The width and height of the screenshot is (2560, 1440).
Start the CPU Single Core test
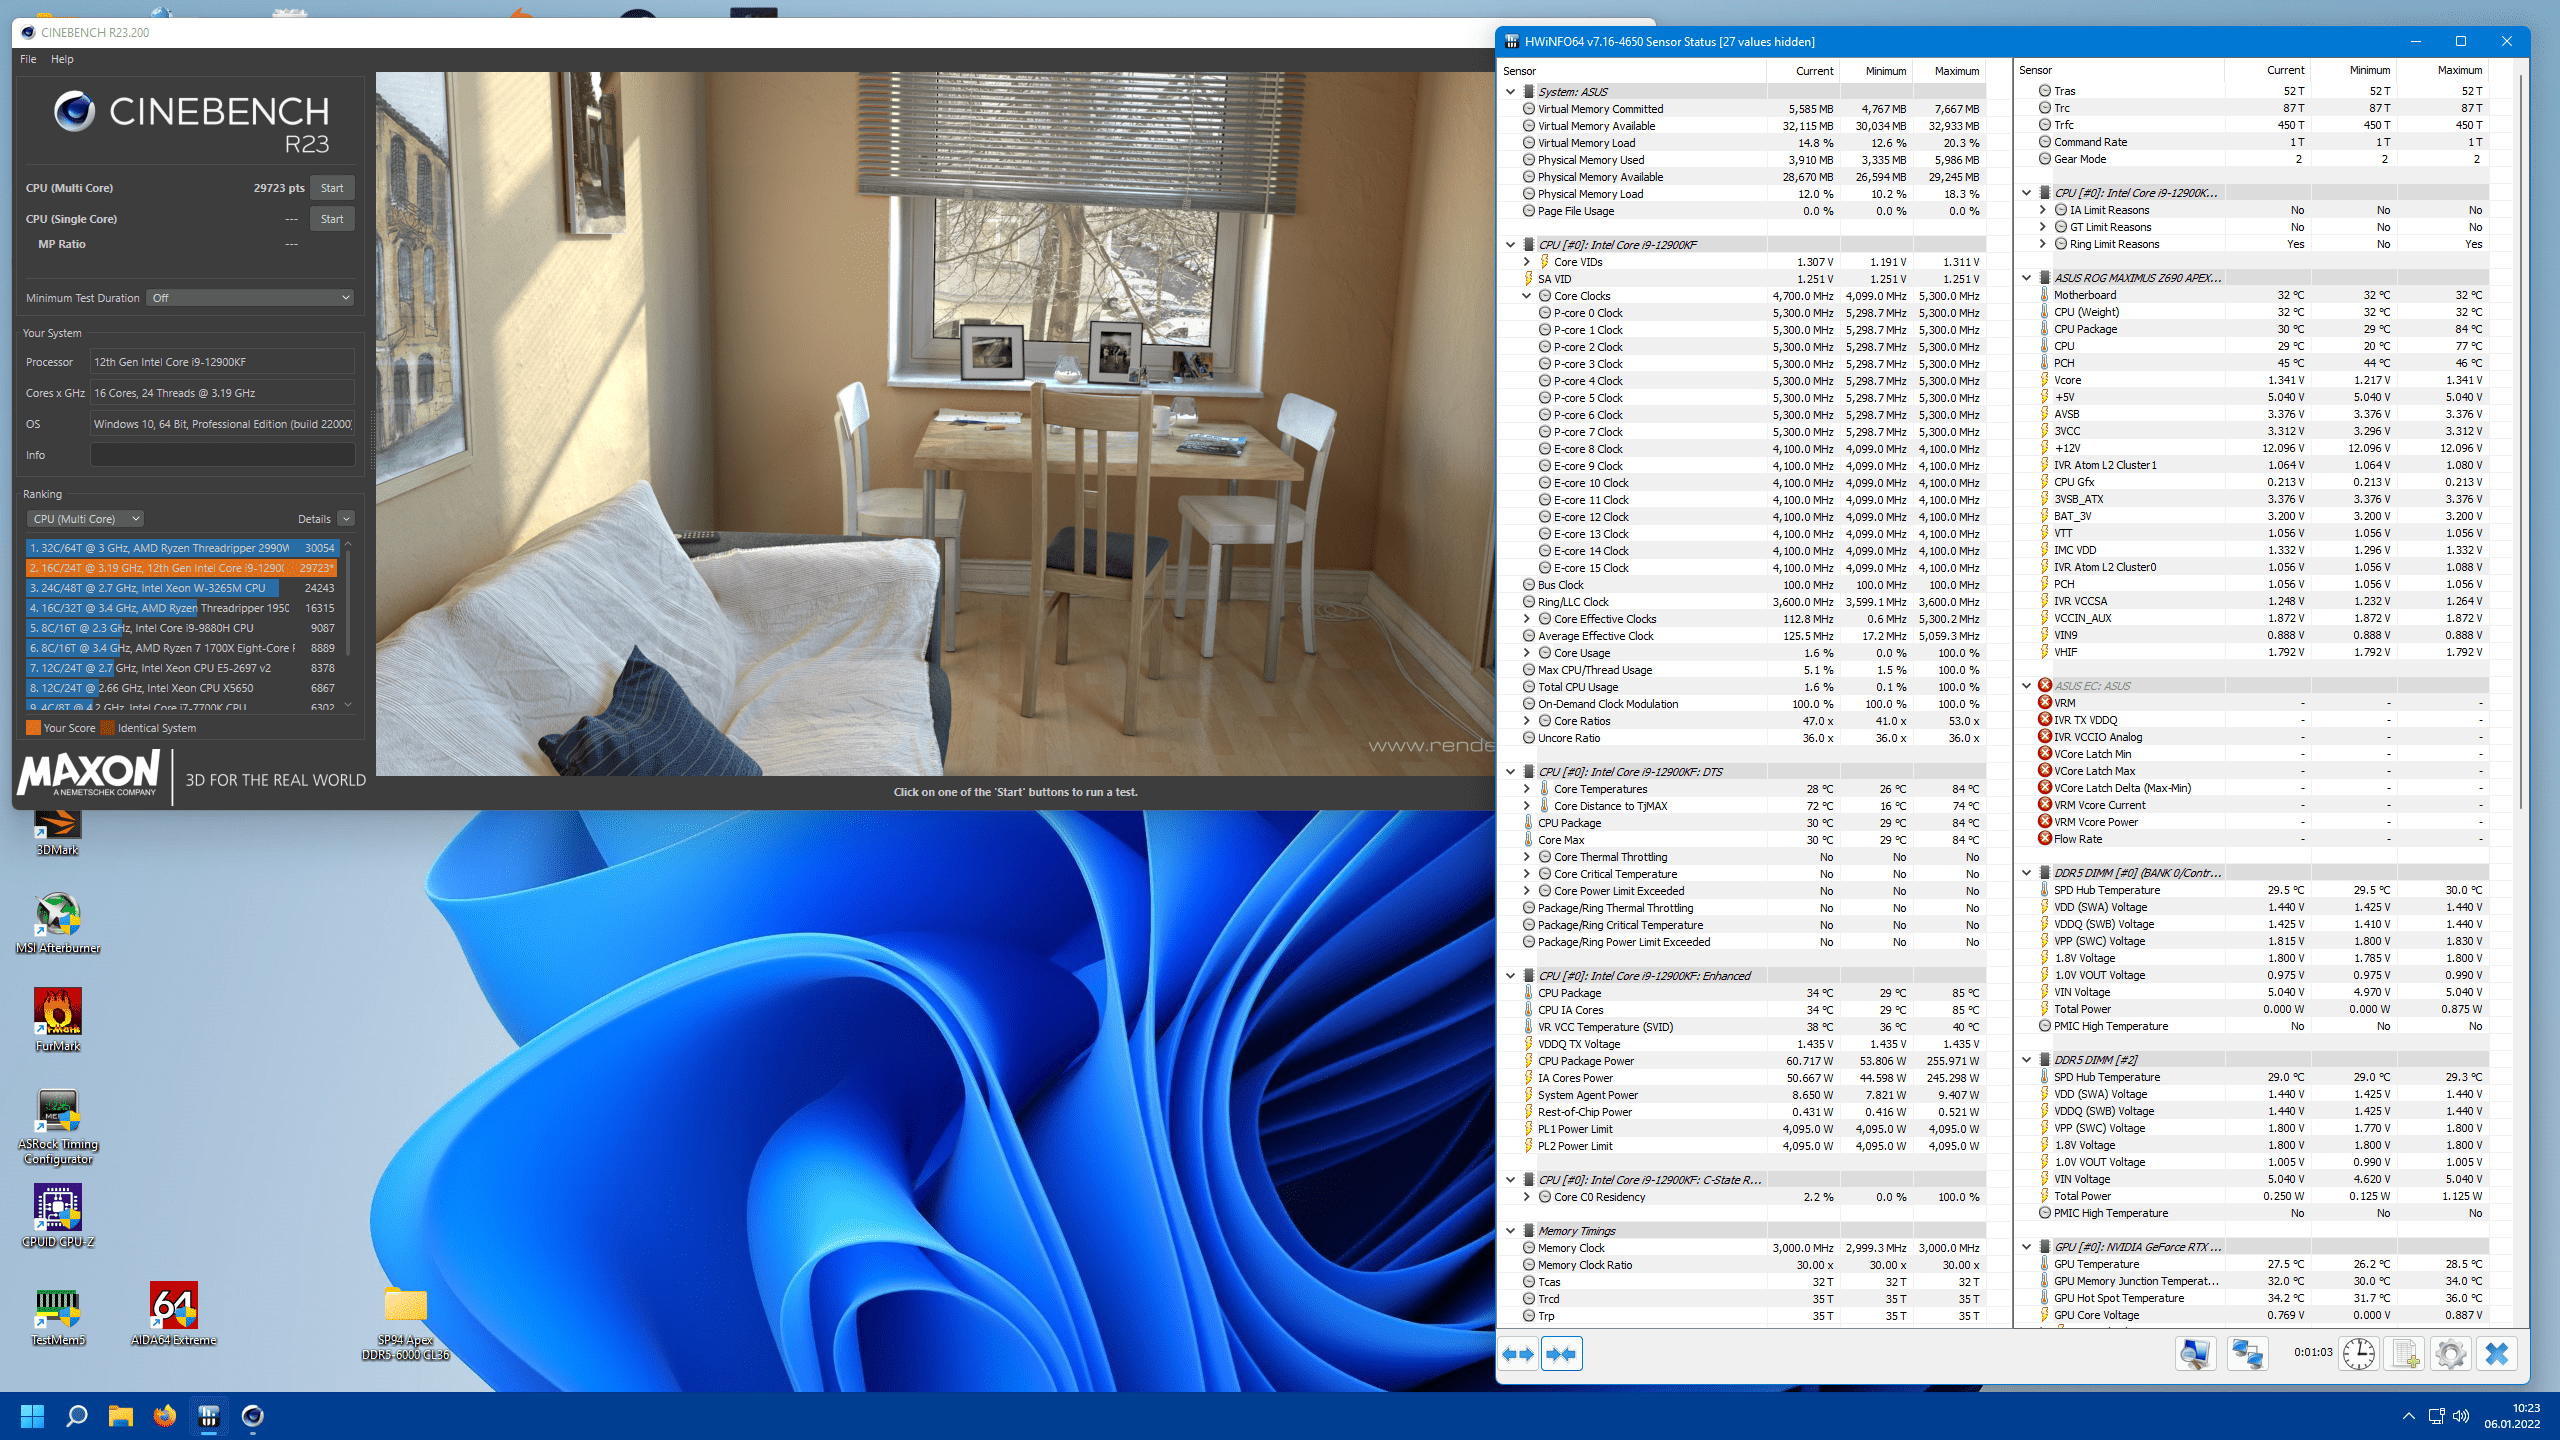tap(332, 219)
